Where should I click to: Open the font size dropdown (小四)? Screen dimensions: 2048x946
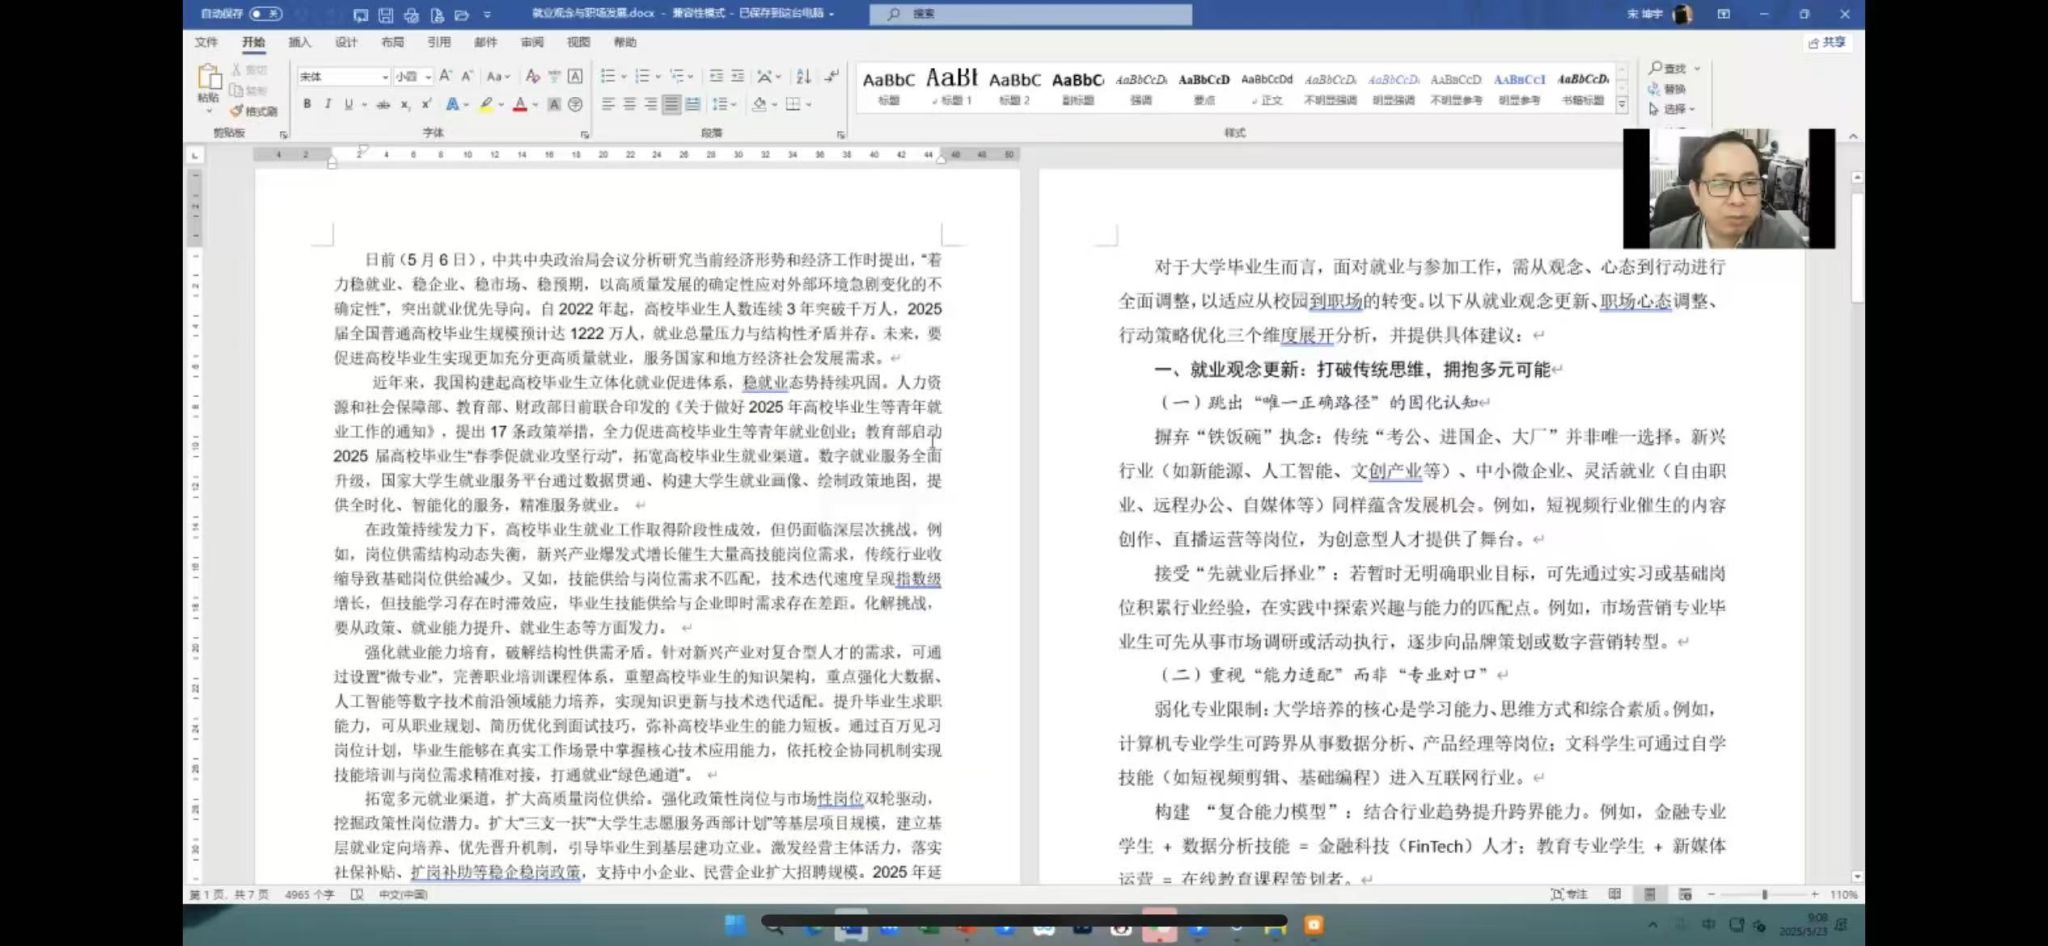pos(428,77)
